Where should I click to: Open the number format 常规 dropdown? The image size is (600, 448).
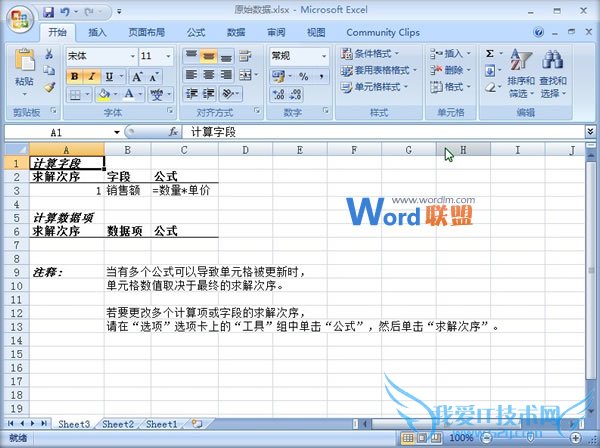324,56
